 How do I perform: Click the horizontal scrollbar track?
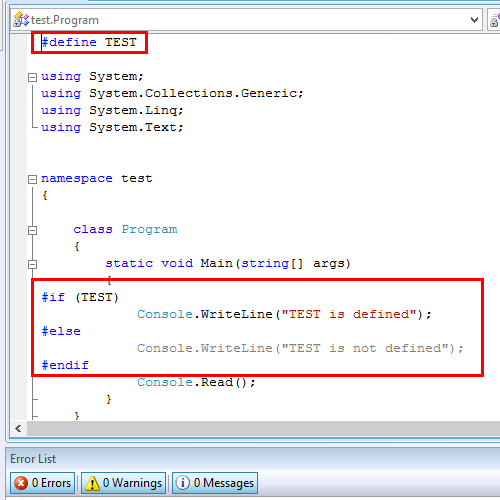263,428
